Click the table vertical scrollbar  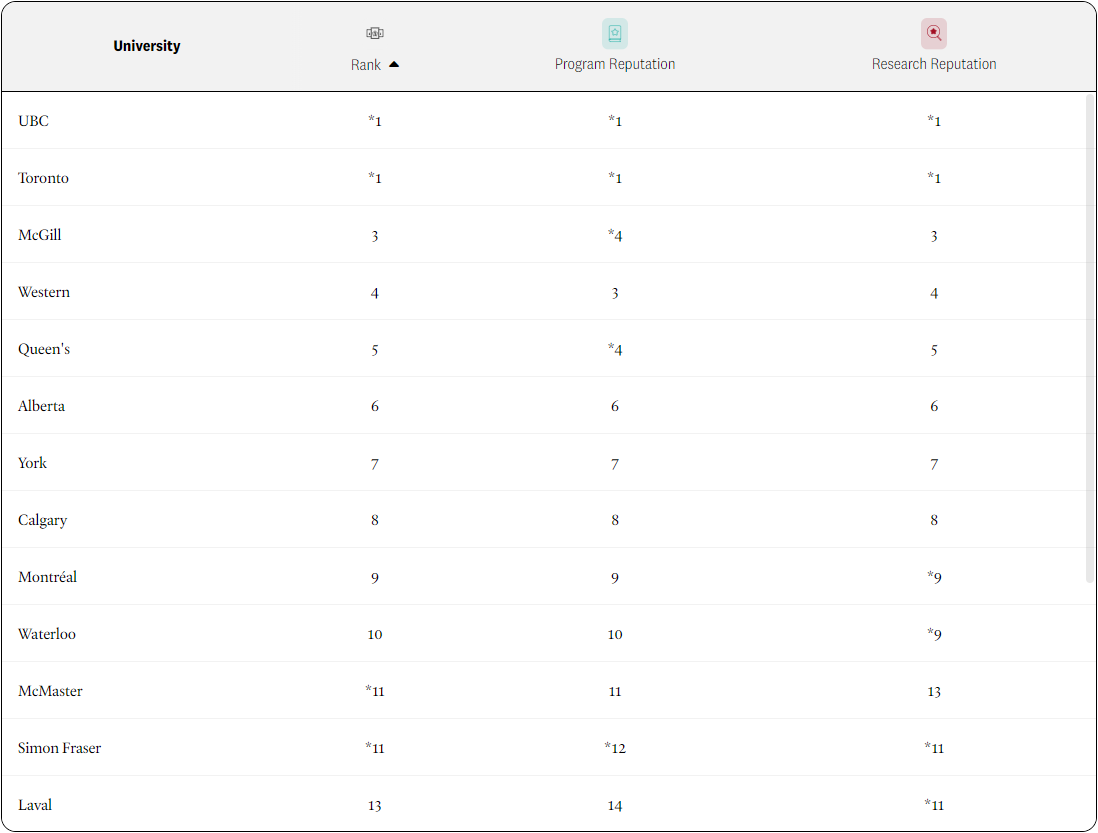[1090, 339]
